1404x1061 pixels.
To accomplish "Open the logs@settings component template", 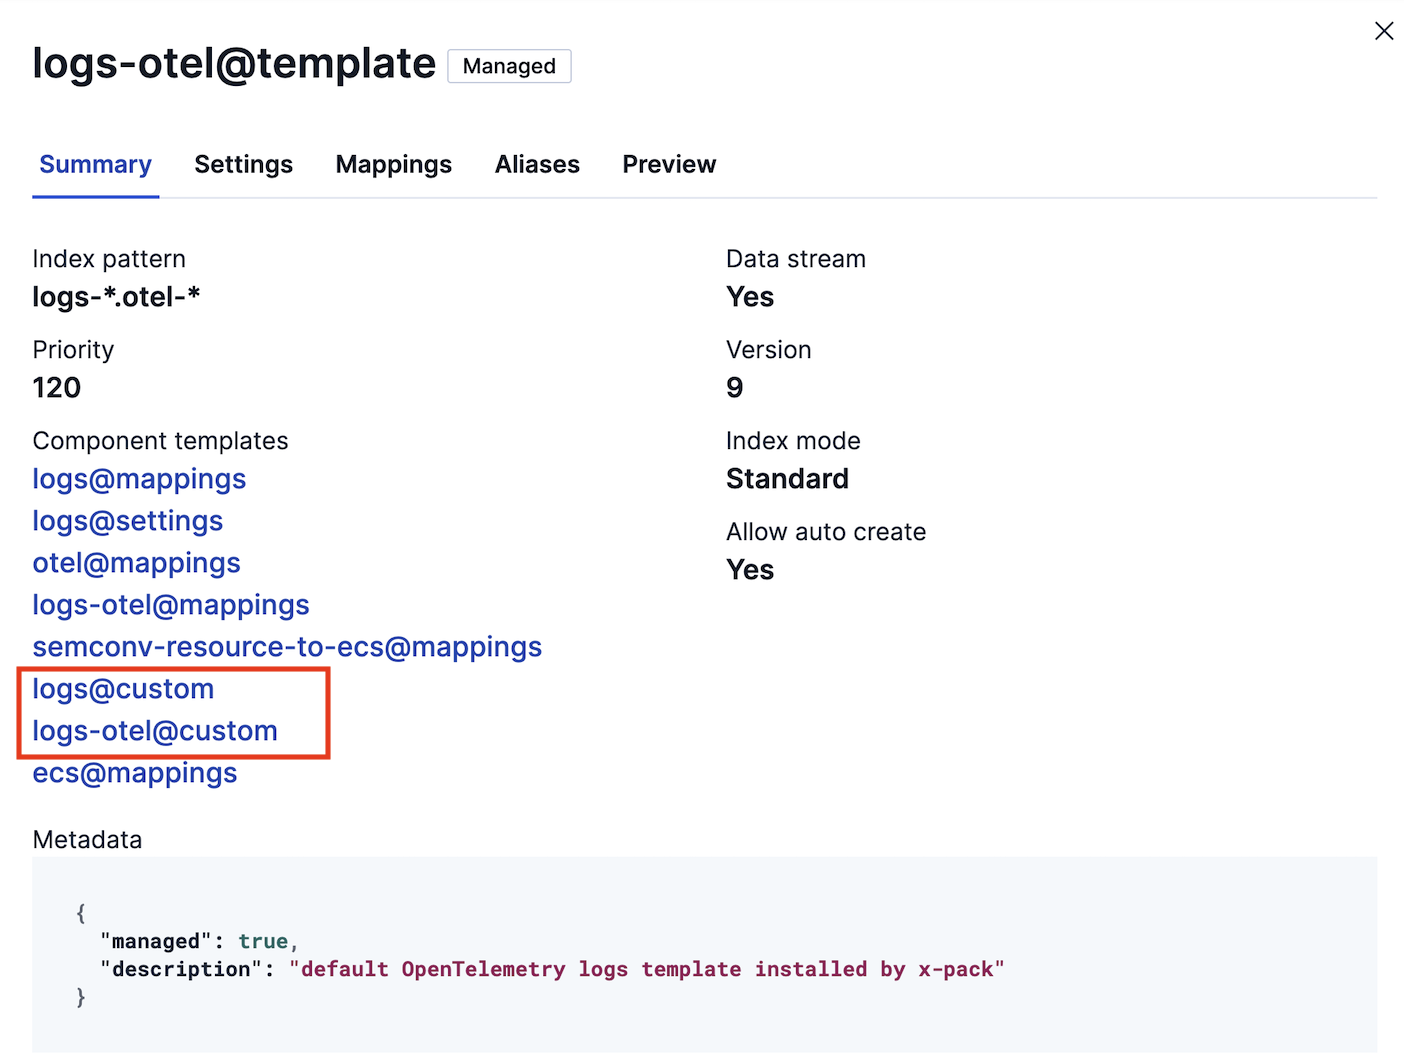I will (127, 521).
